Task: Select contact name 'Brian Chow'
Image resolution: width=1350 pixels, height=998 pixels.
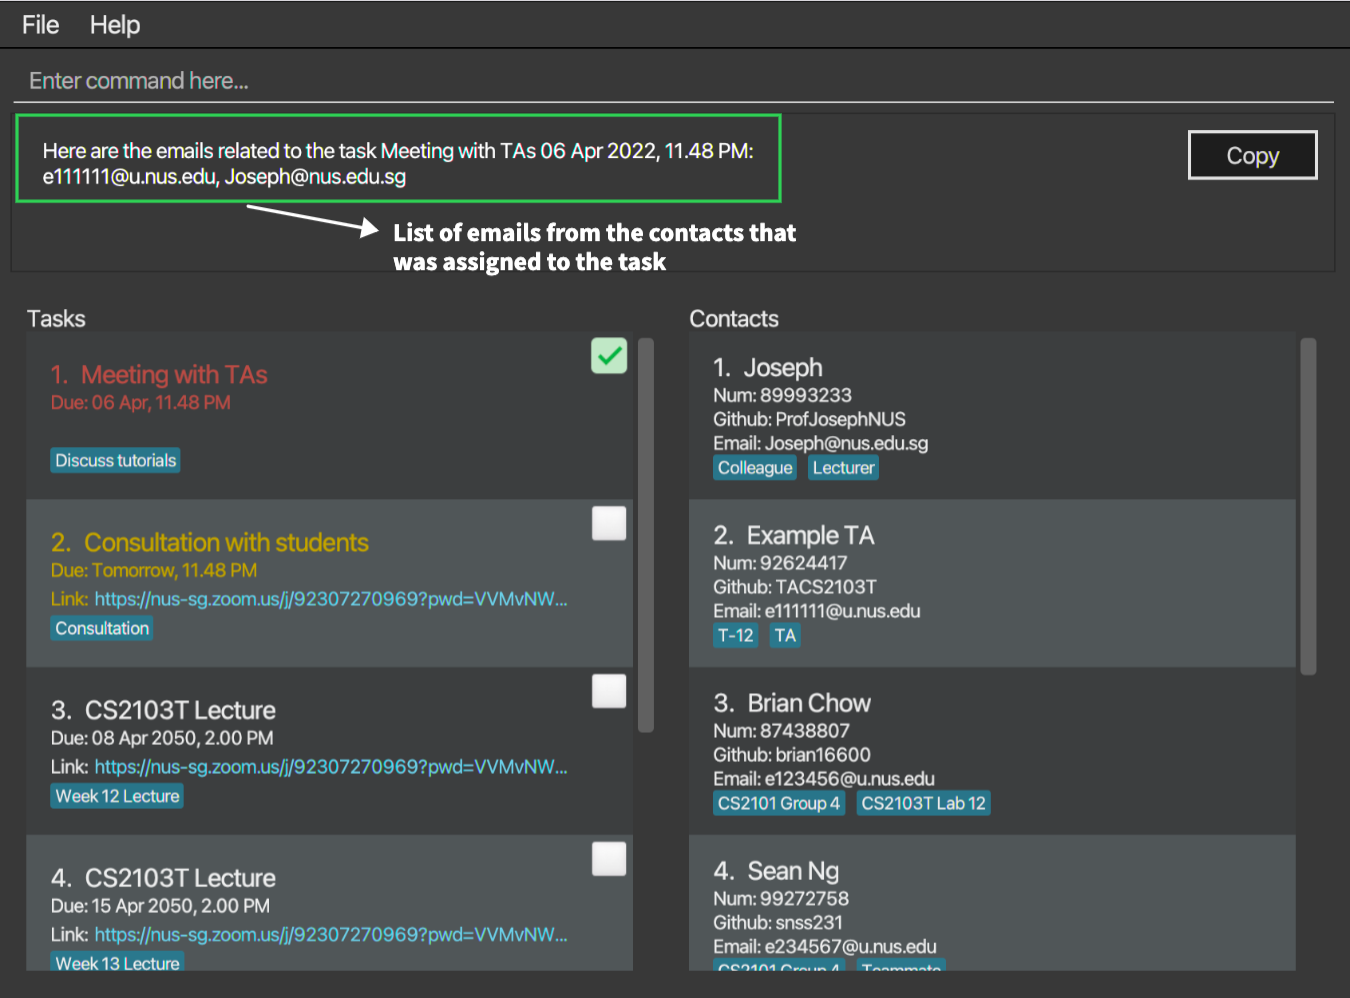Action: (809, 704)
